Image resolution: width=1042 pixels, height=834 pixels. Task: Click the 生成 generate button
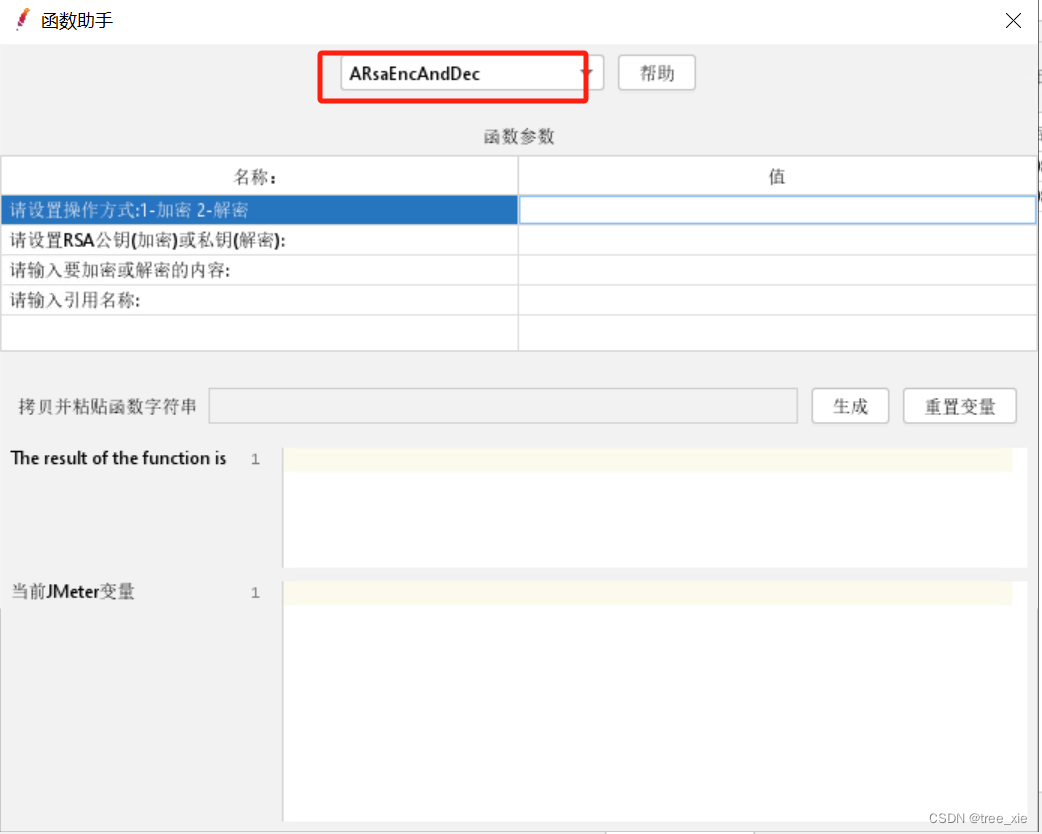[x=850, y=406]
